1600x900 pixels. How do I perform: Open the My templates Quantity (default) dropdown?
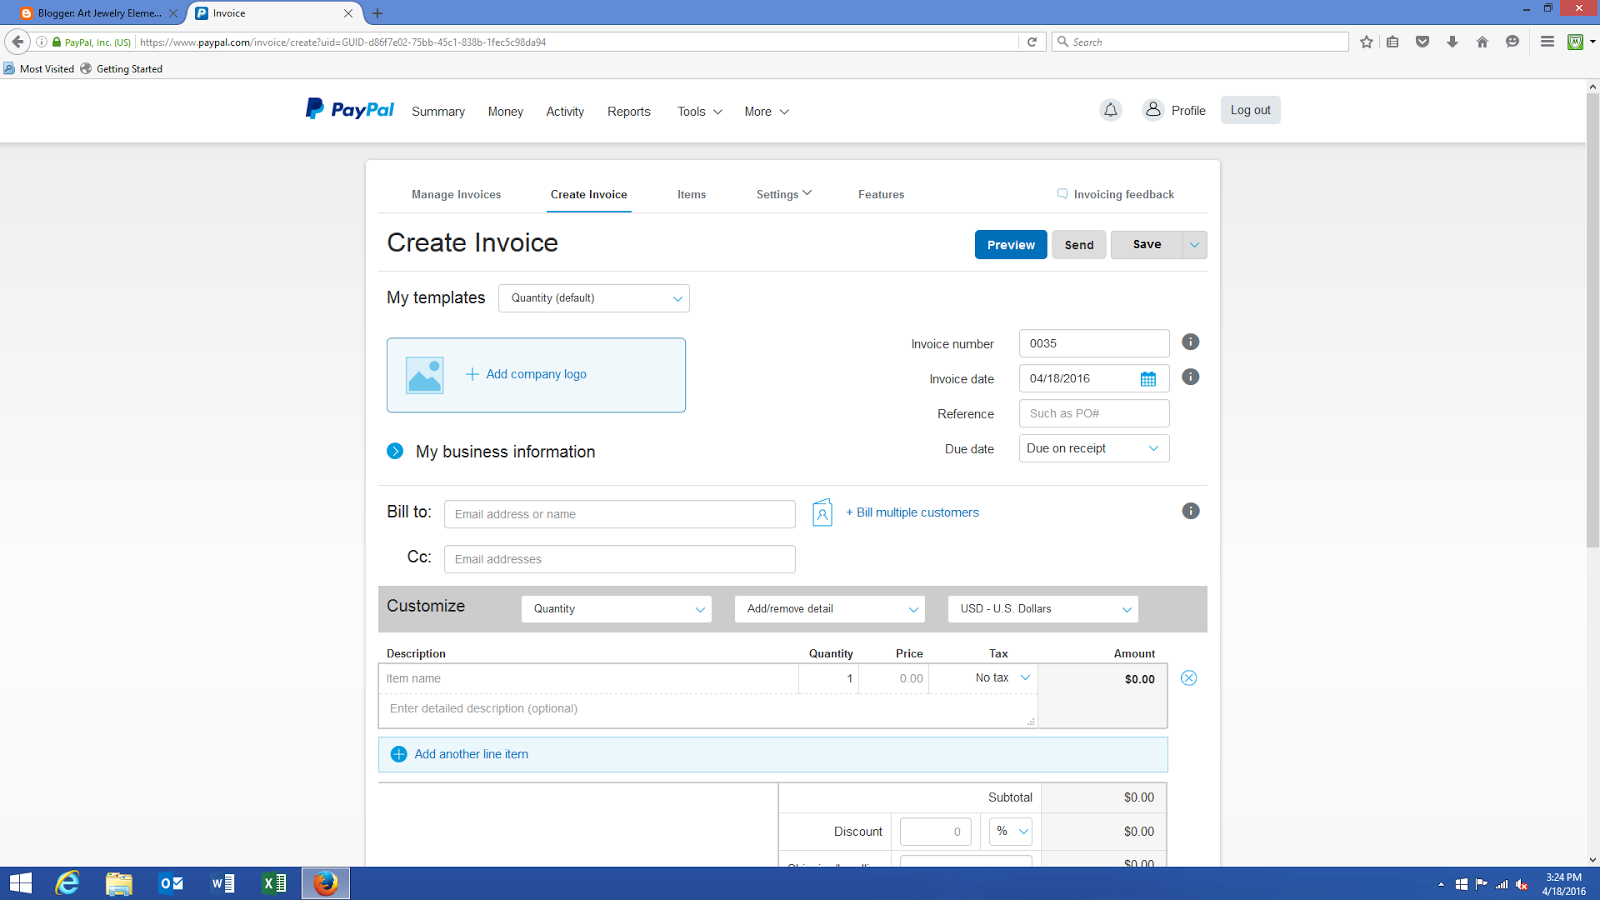pyautogui.click(x=594, y=298)
